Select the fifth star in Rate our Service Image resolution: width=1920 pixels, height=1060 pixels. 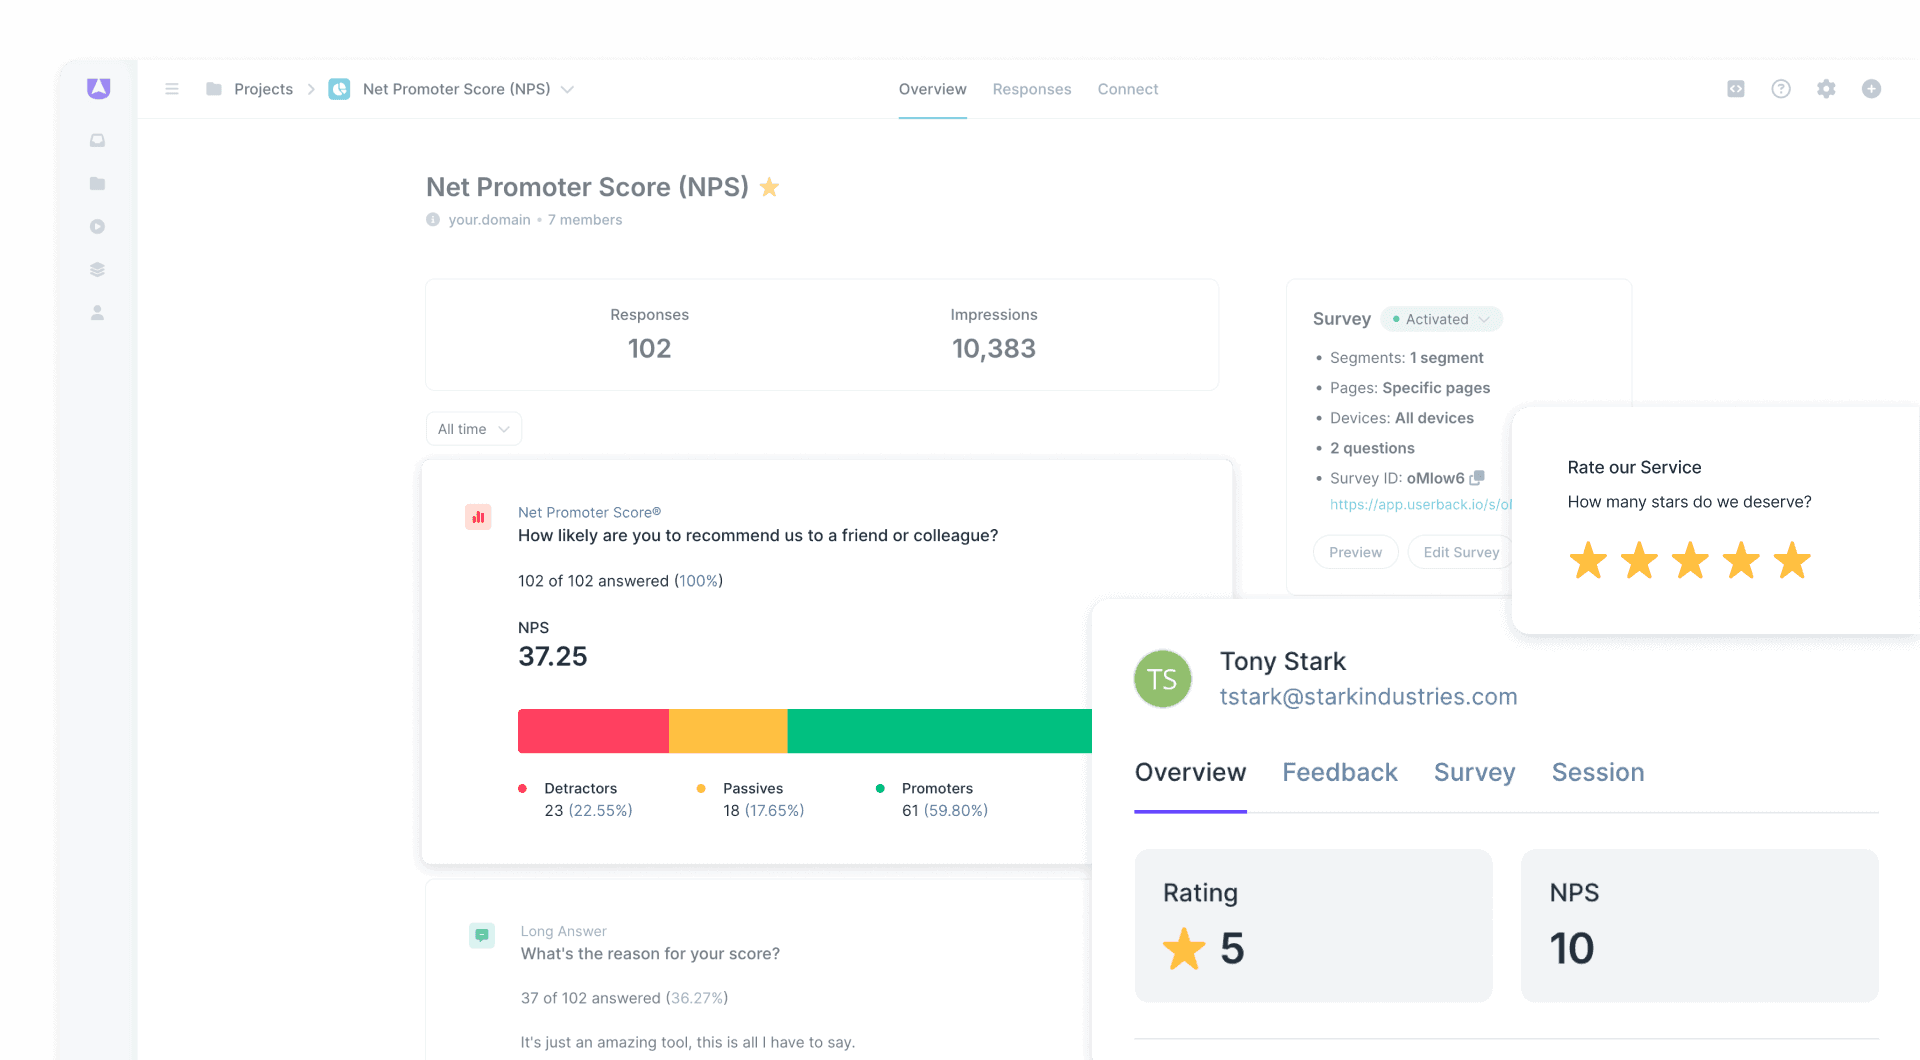pos(1792,561)
